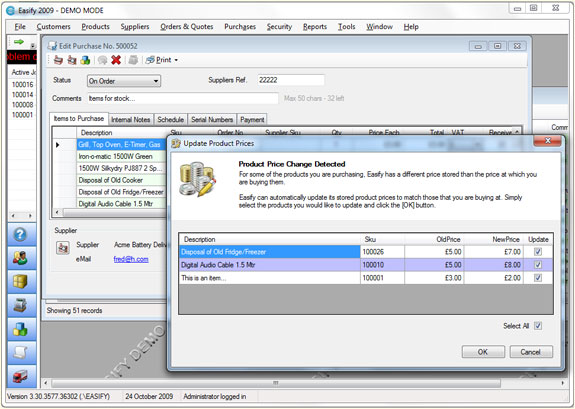Select 1500W Silkydry PJ887 row
Image resolution: width=575 pixels, height=409 pixels.
click(121, 168)
